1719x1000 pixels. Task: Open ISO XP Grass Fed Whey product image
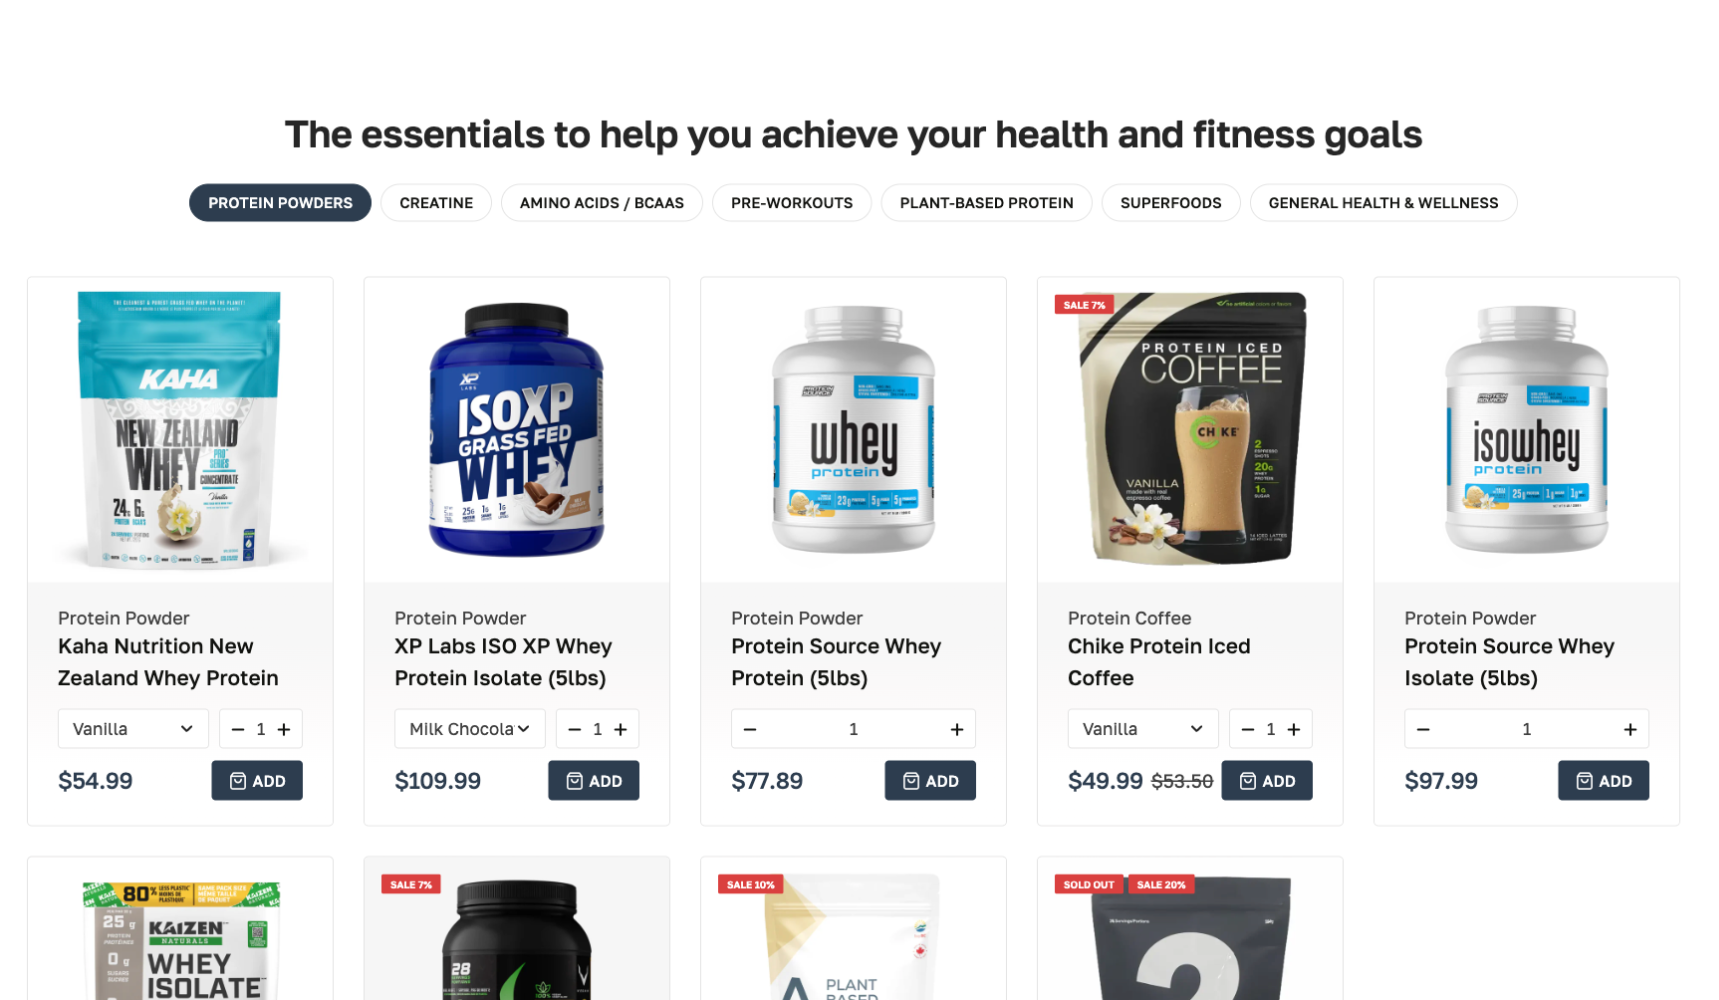(x=517, y=430)
